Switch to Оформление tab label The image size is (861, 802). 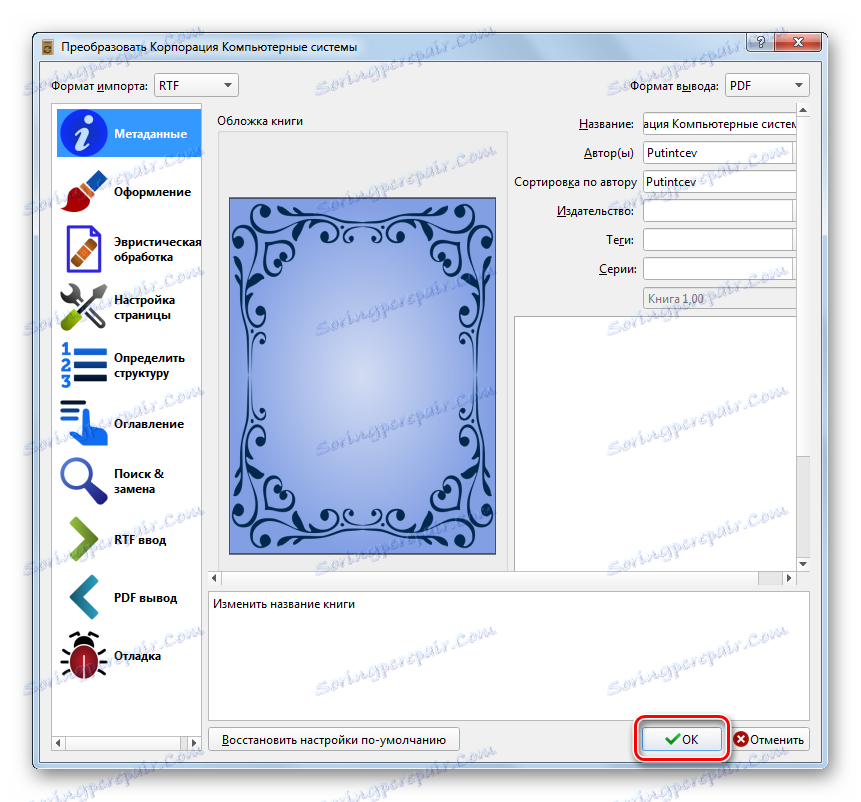tap(153, 192)
